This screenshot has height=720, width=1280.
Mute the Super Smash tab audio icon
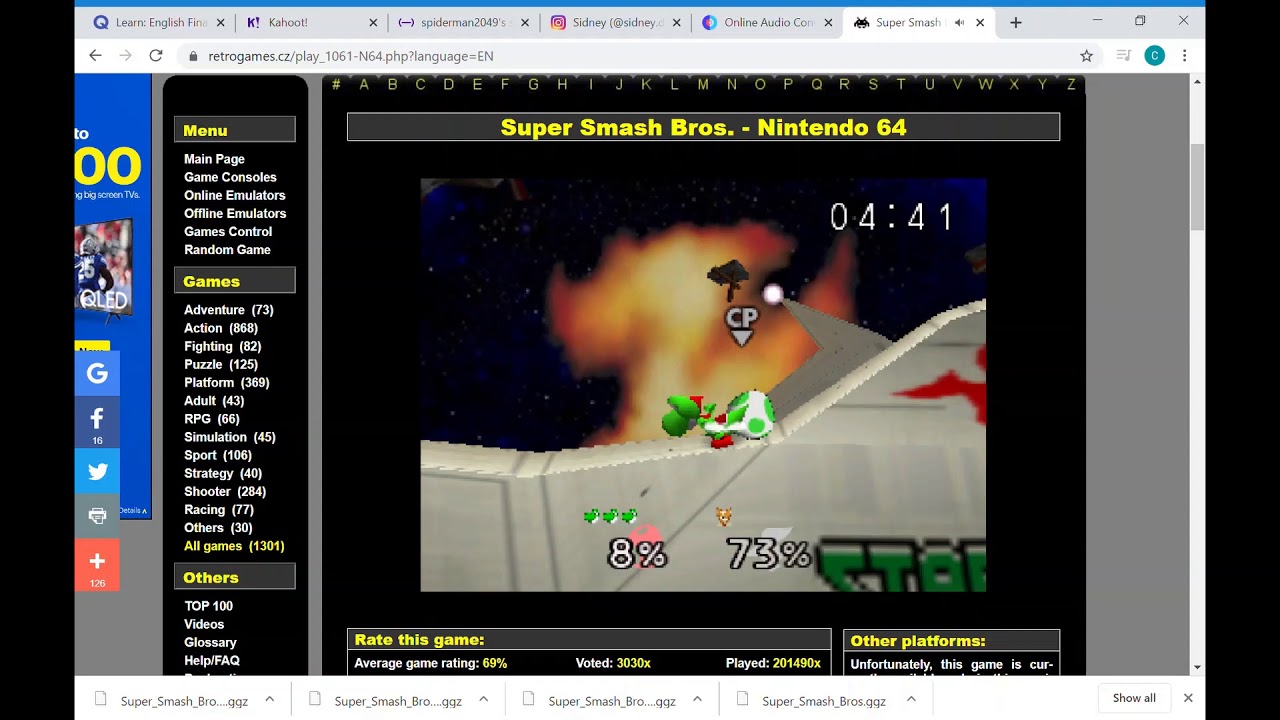959,22
